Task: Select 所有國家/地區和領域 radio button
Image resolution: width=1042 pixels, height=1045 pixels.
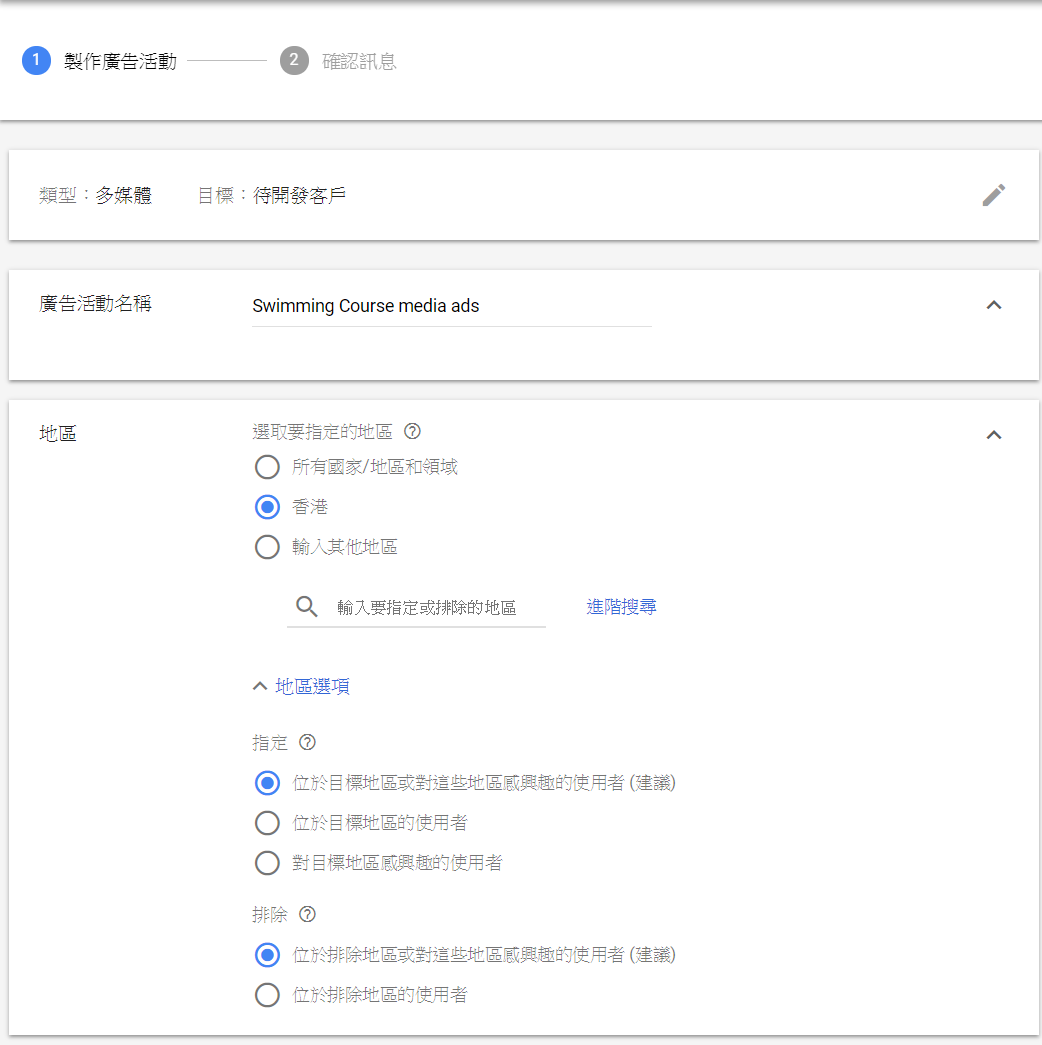Action: [267, 467]
